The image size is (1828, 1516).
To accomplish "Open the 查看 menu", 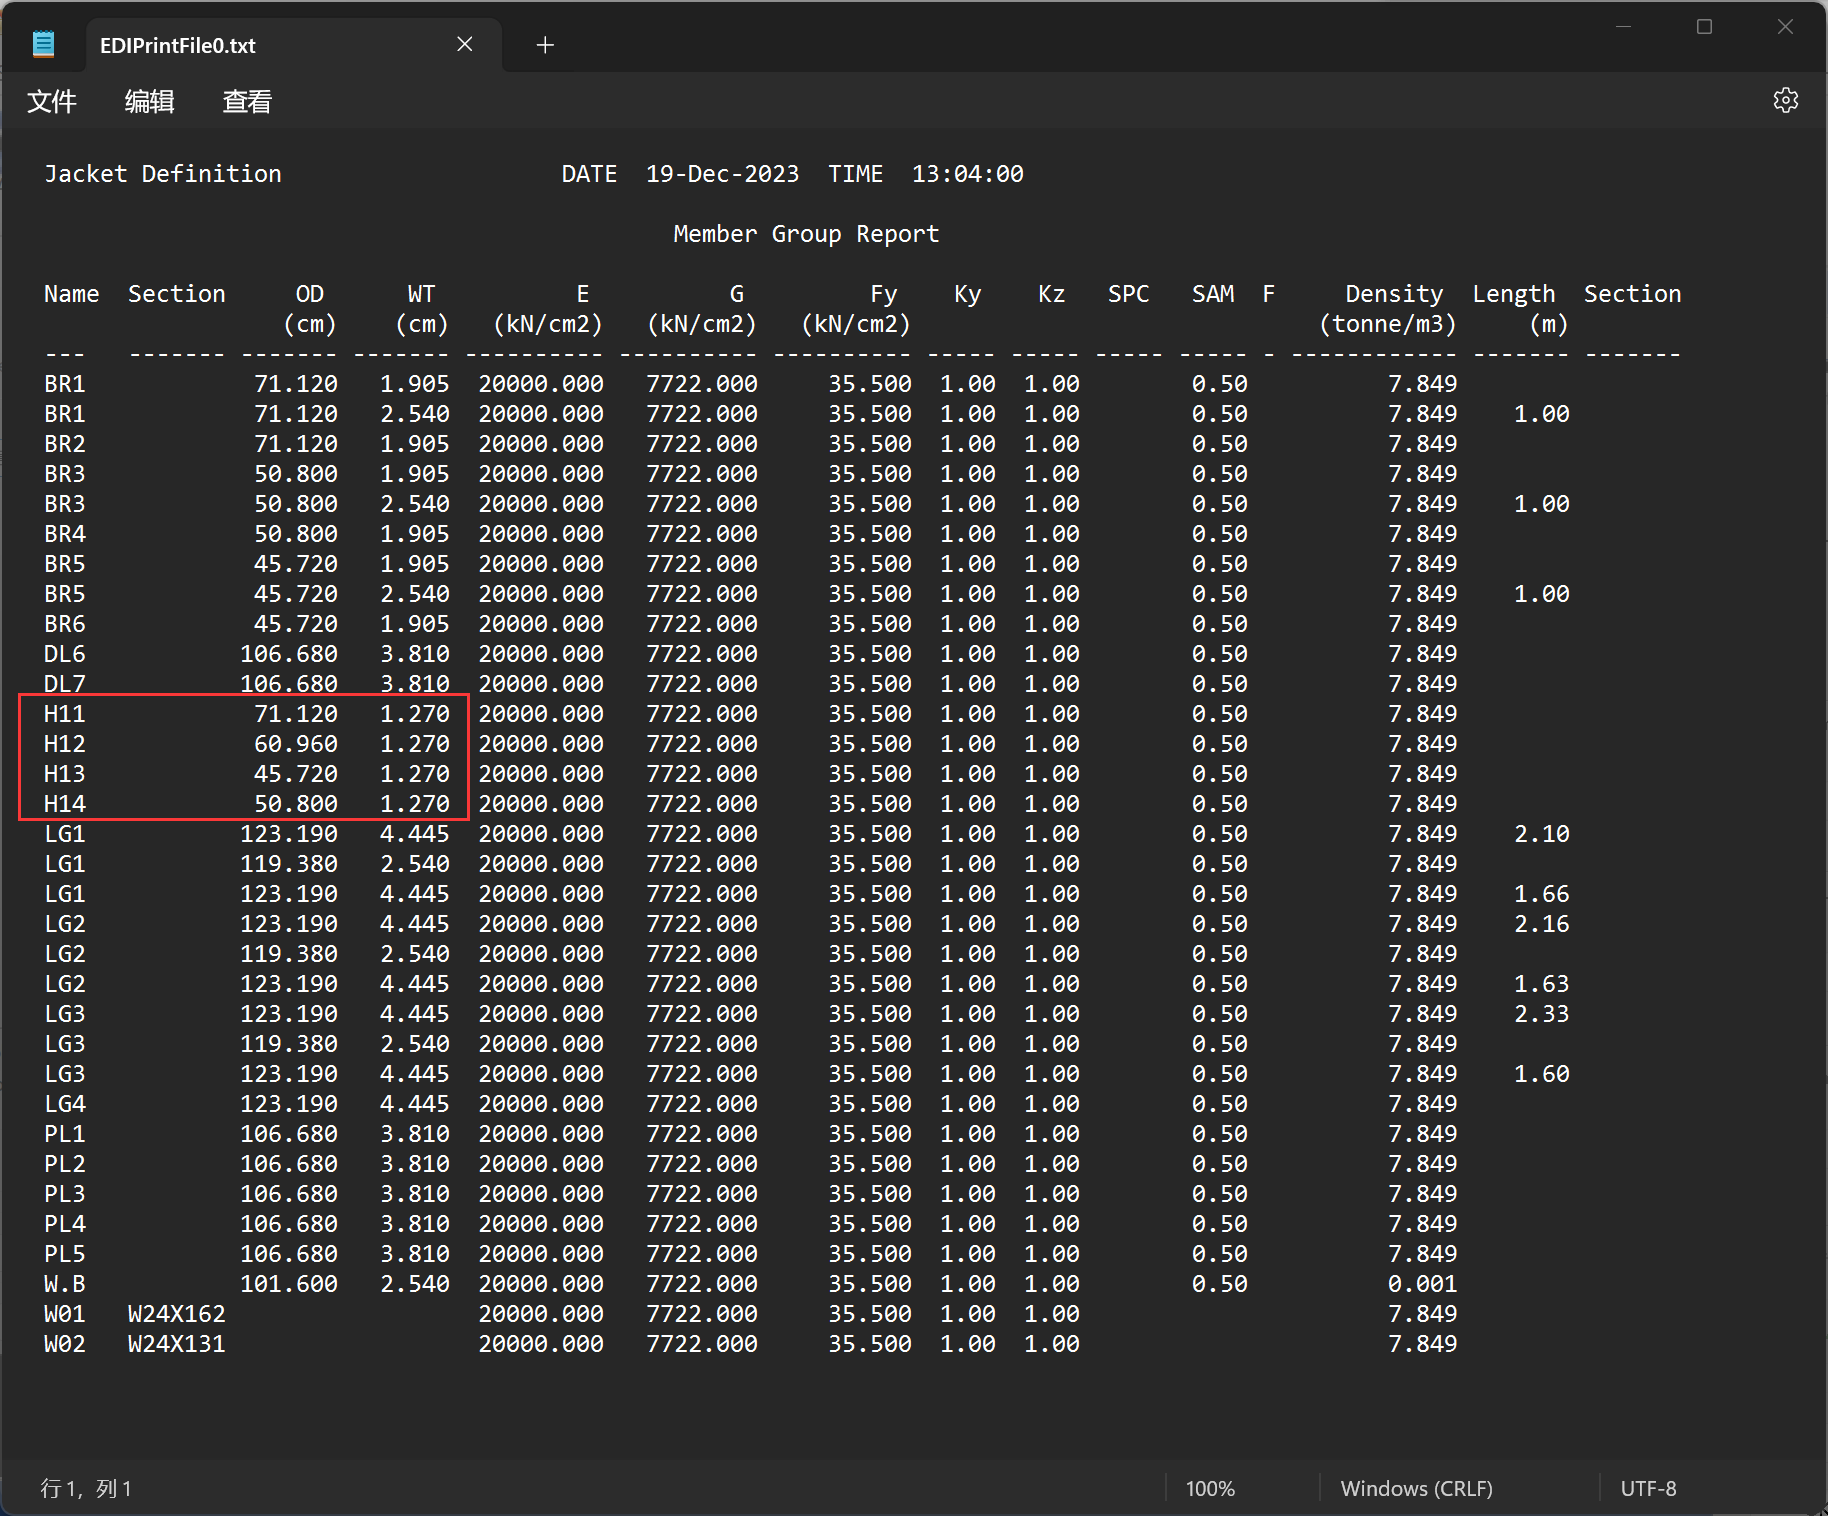I will [247, 101].
